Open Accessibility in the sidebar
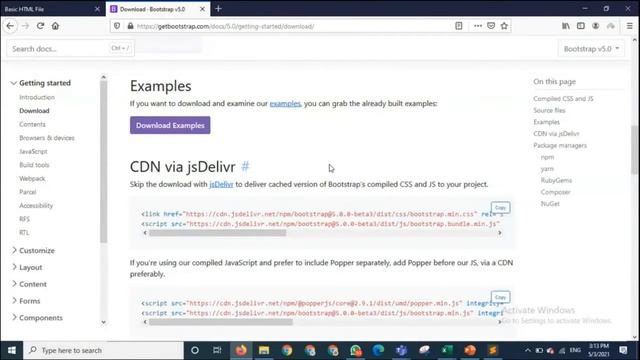 click(x=36, y=205)
